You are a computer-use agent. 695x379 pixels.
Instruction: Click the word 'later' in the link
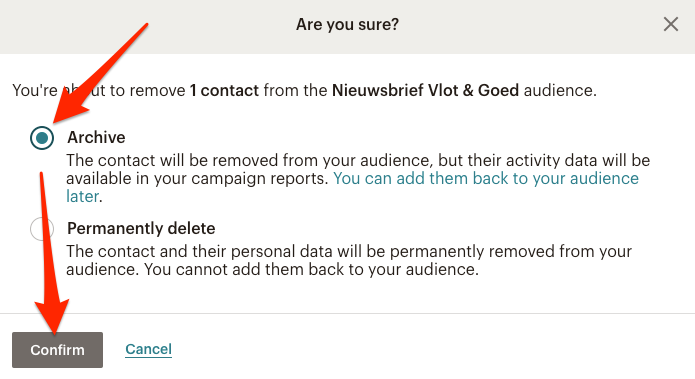point(82,196)
